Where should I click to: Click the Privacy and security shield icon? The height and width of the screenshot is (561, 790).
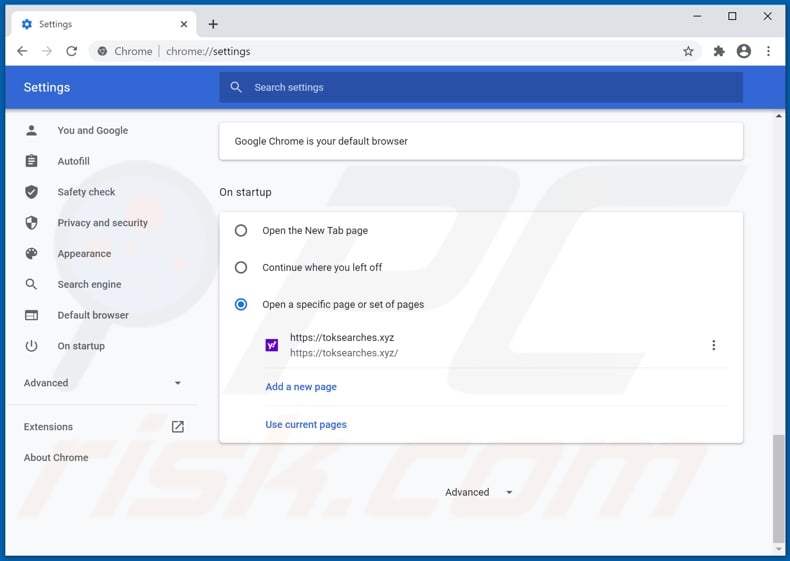point(31,223)
